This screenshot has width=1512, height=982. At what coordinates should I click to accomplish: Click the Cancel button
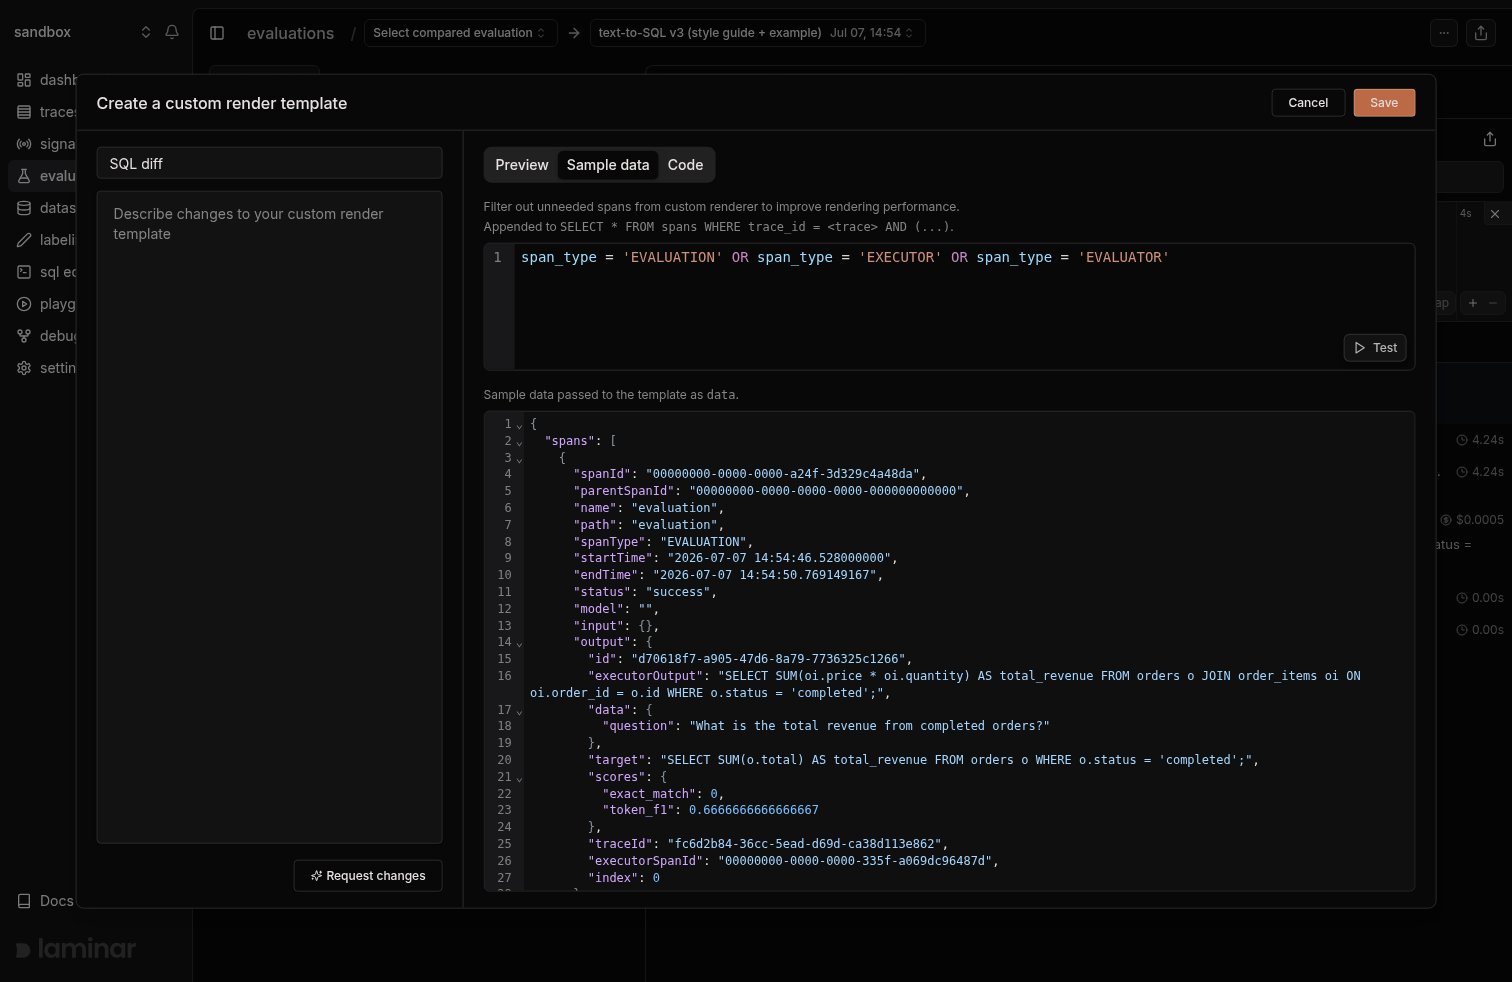coord(1308,103)
